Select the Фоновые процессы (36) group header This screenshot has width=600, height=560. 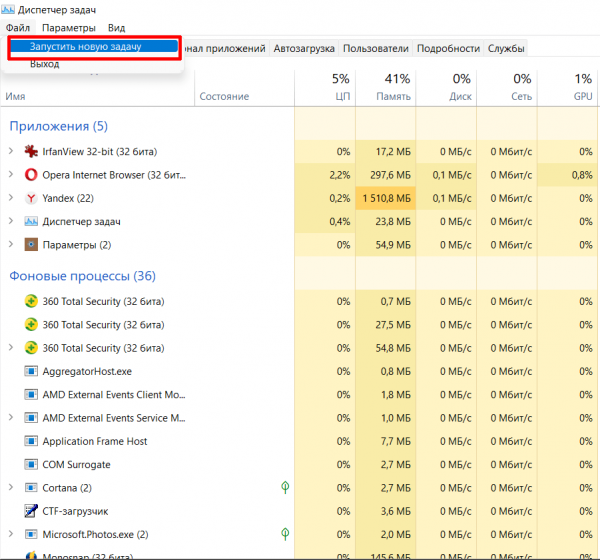(82, 276)
